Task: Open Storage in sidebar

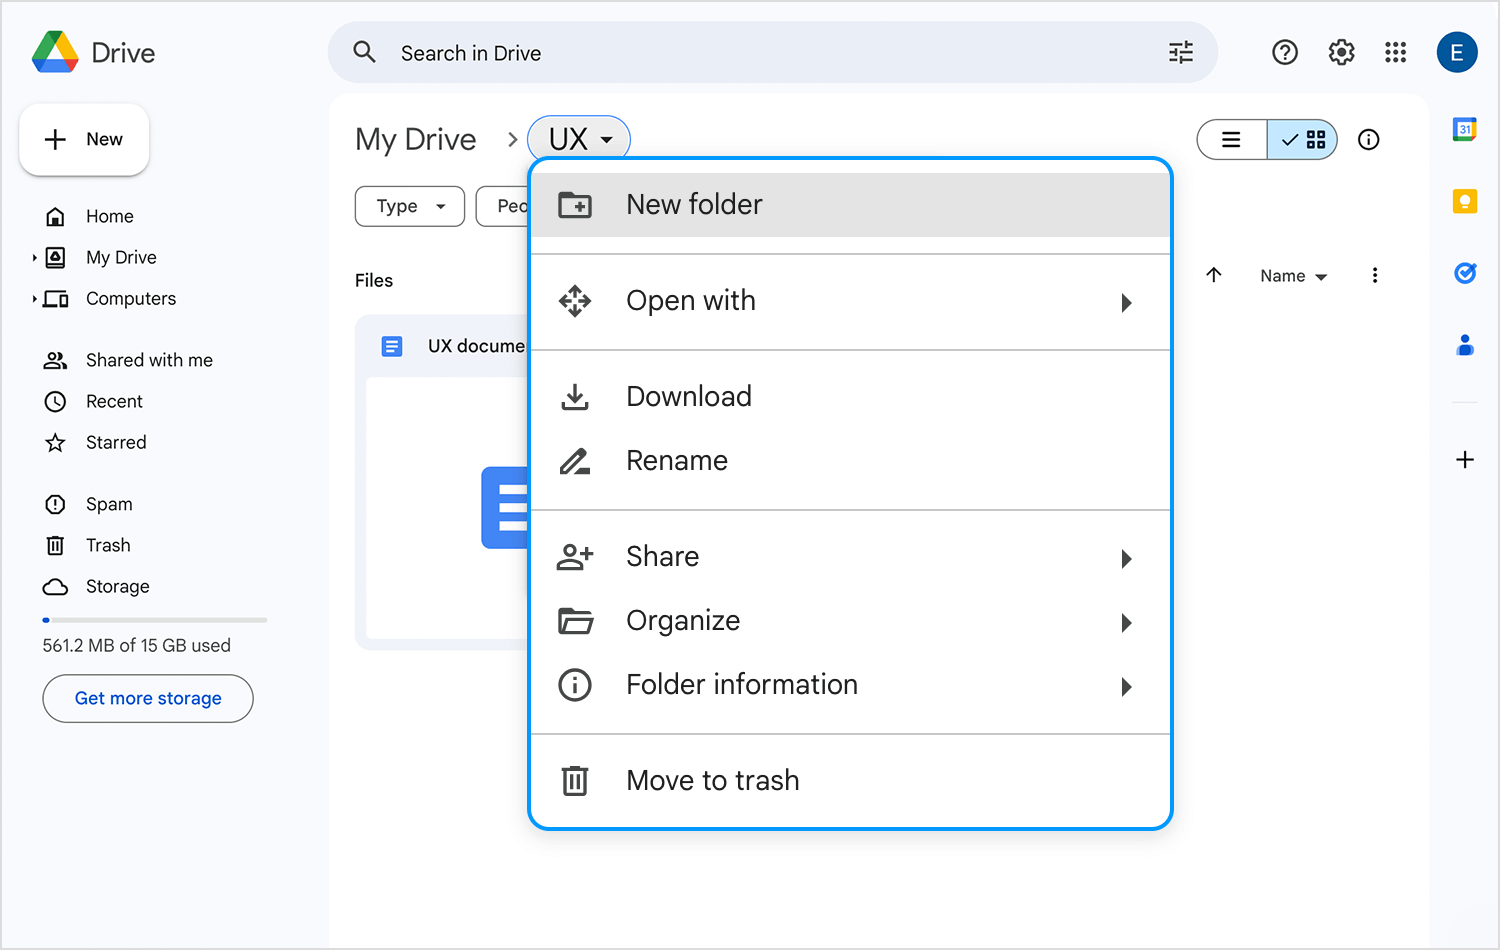Action: point(117,586)
